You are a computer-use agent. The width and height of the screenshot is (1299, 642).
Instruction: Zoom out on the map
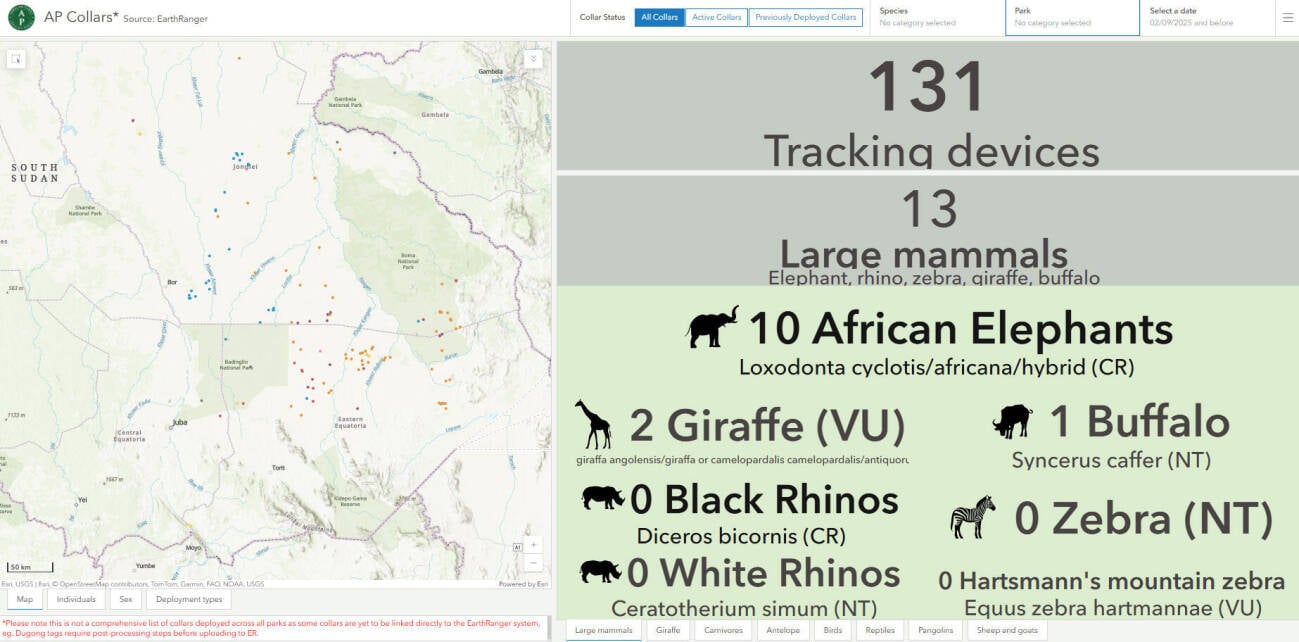pos(534,562)
